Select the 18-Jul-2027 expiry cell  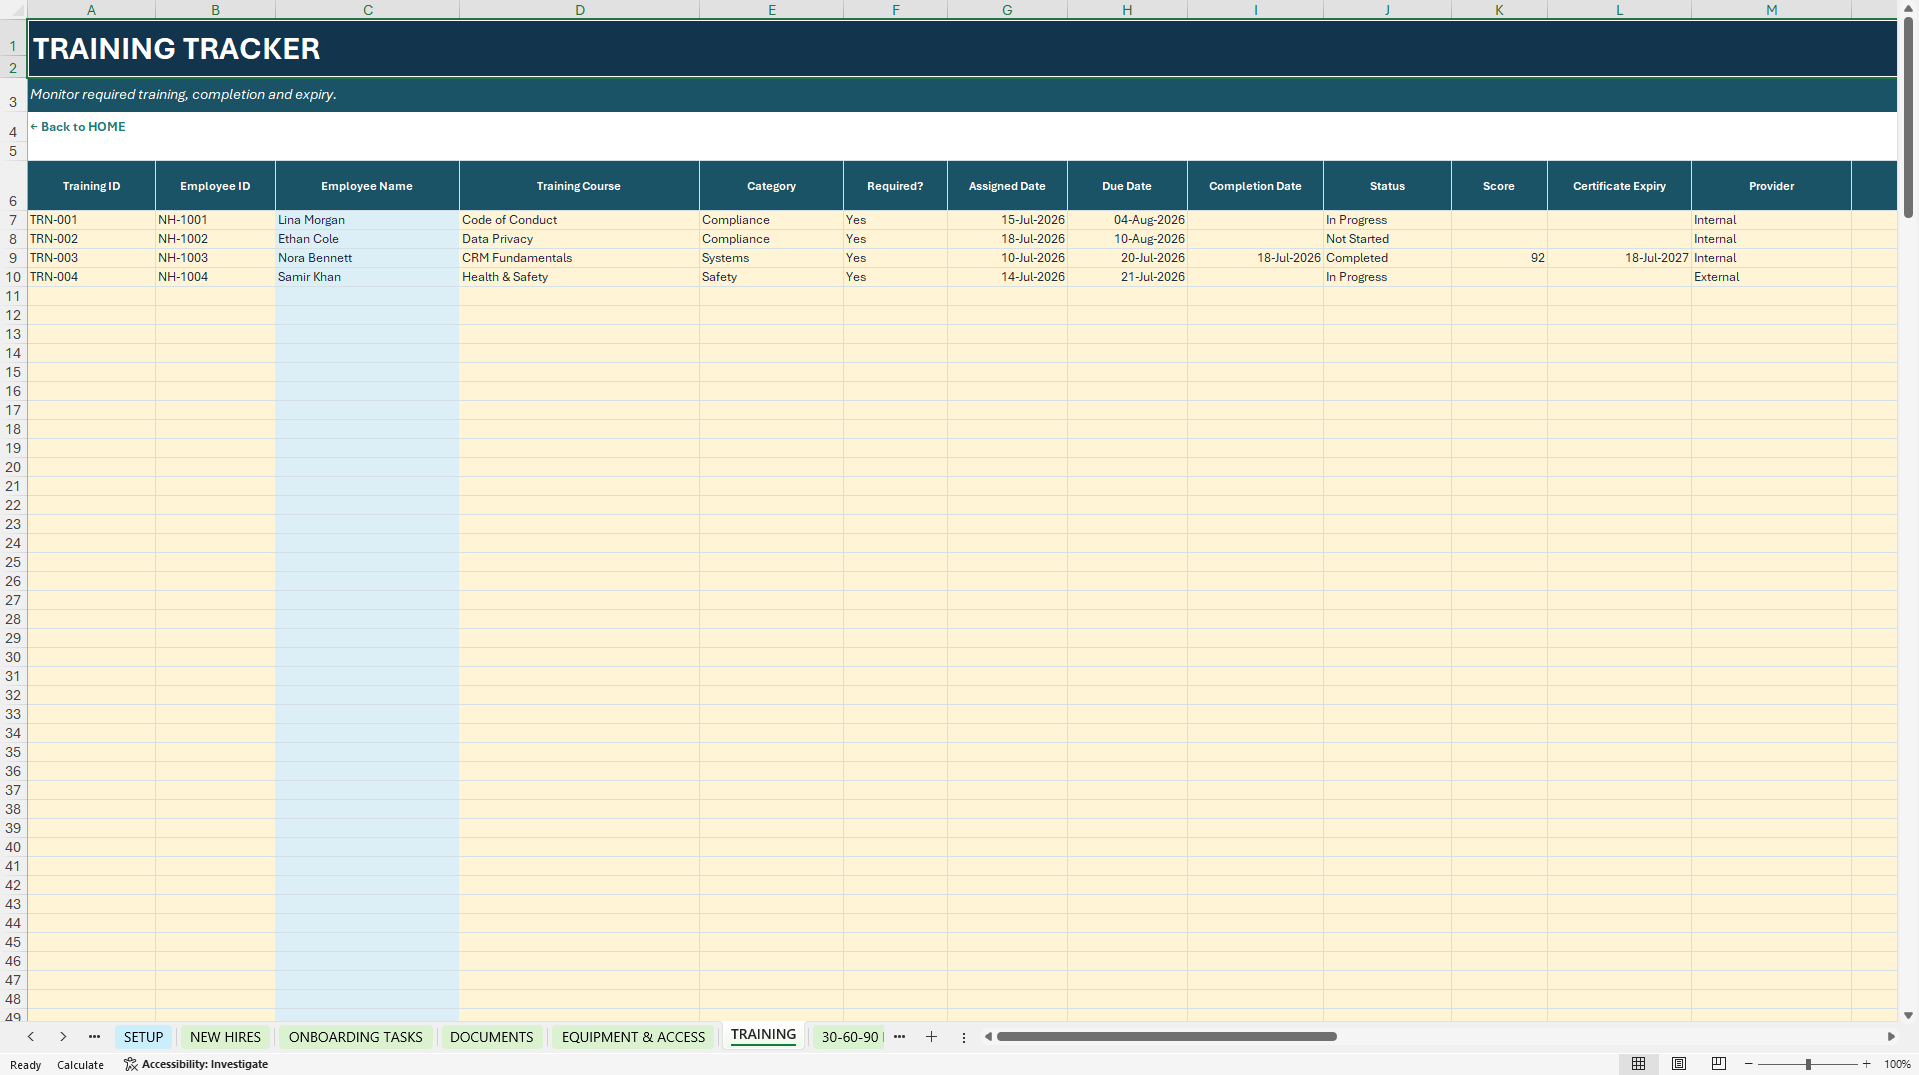(x=1619, y=258)
